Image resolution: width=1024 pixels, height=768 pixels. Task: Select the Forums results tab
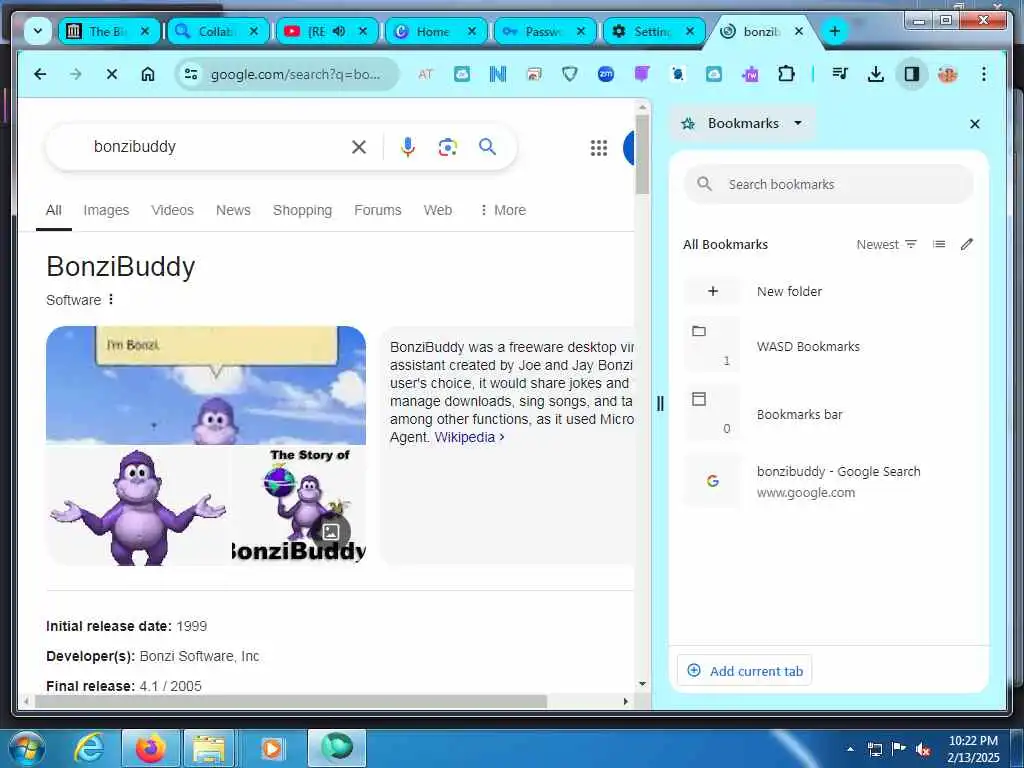click(x=377, y=210)
